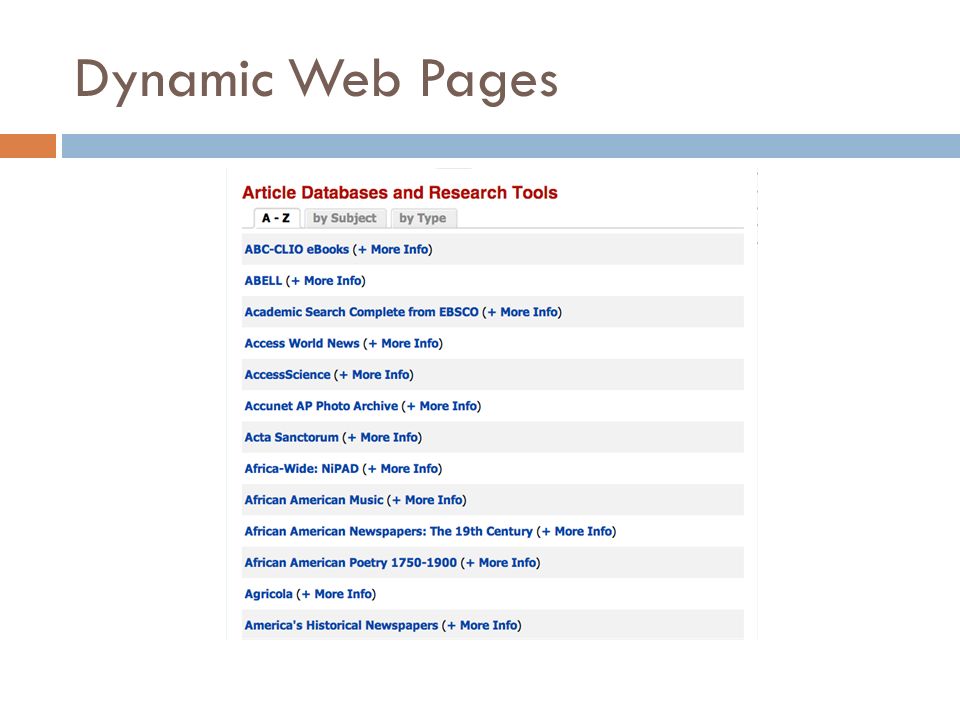The width and height of the screenshot is (960, 720).
Task: Expand More Info for Agricola
Action: (337, 594)
